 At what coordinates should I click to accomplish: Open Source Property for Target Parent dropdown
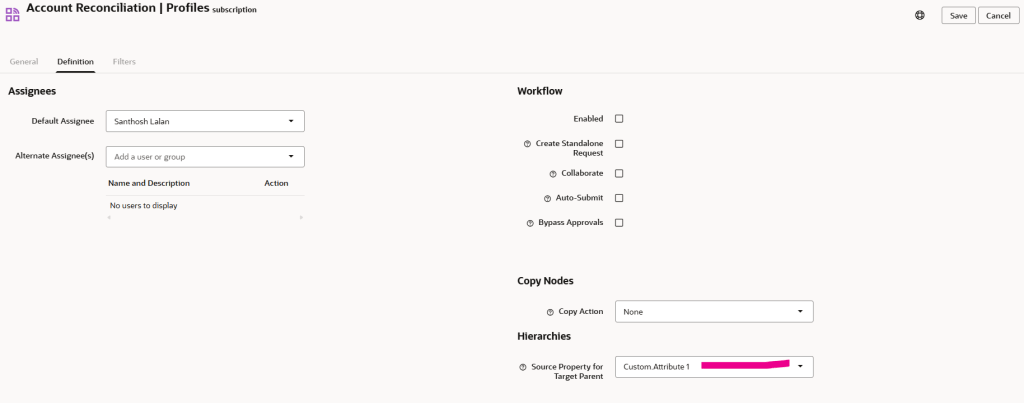pyautogui.click(x=800, y=367)
